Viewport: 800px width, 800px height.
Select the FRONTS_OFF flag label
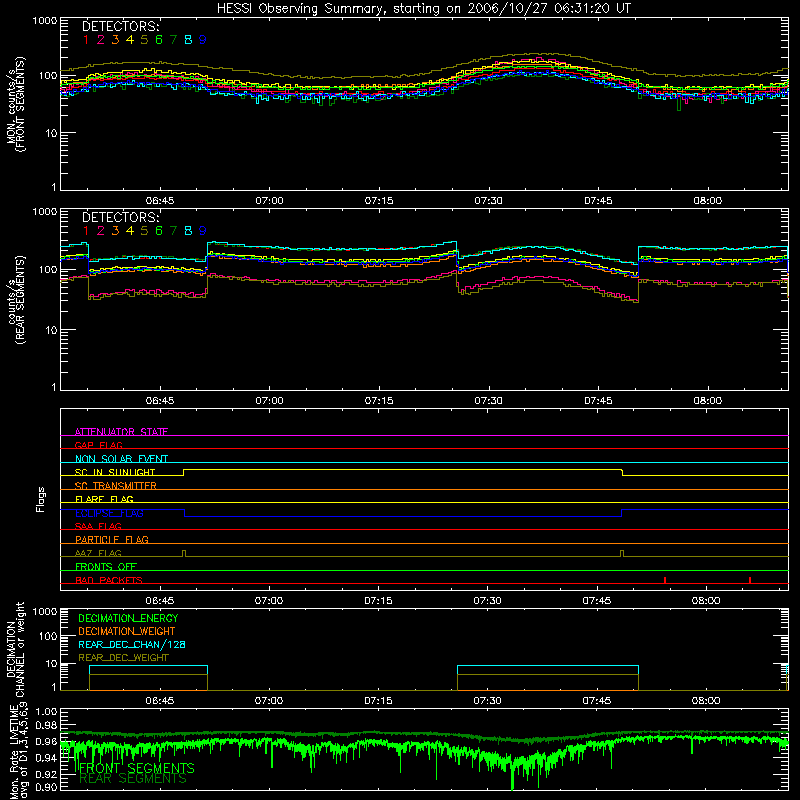click(106, 566)
